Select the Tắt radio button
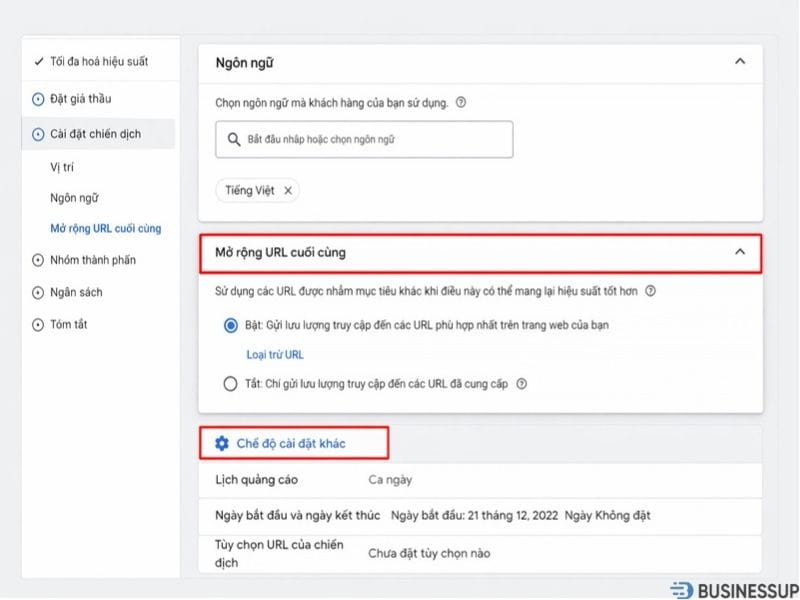 point(231,383)
